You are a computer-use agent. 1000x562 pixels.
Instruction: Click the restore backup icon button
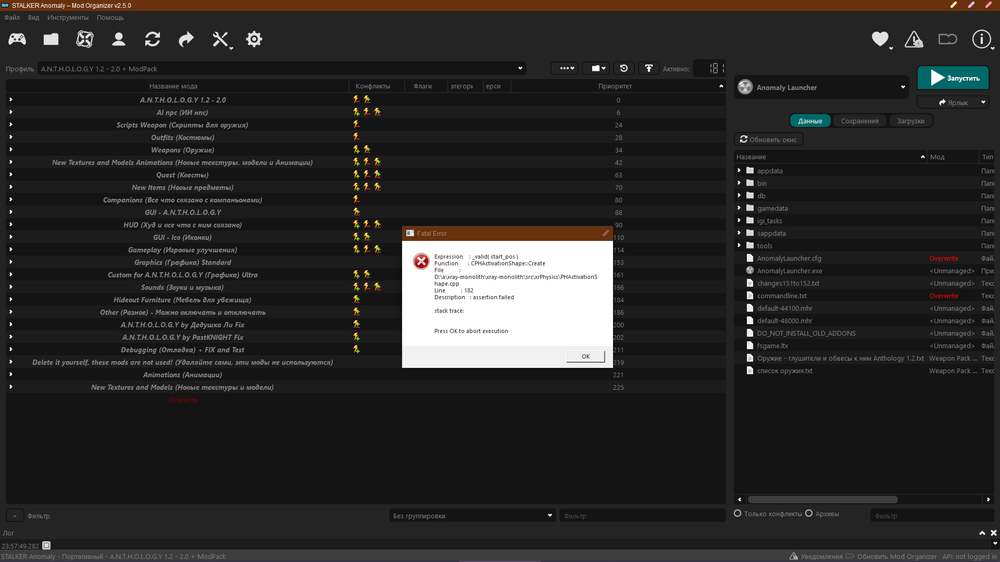(624, 68)
